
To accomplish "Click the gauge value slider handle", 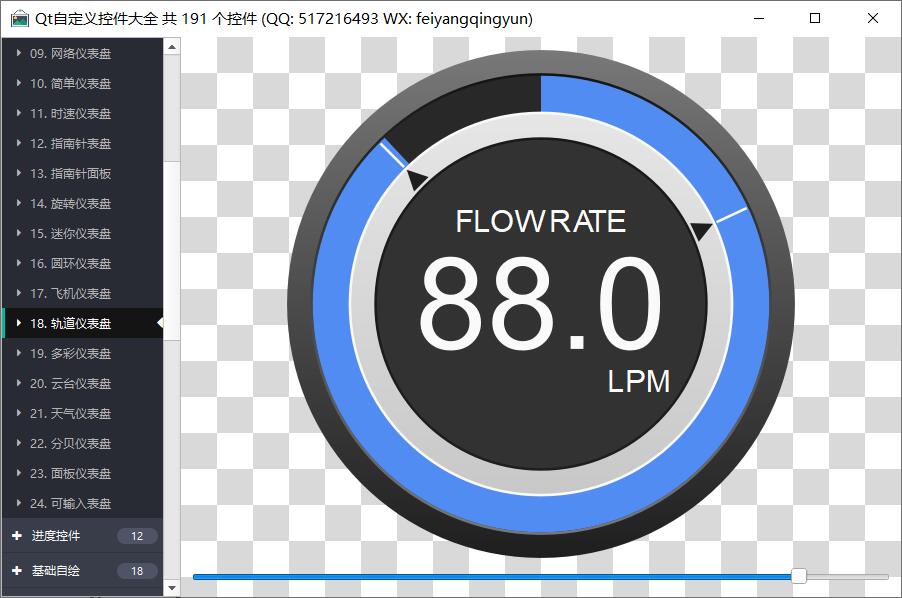I will pyautogui.click(x=798, y=576).
